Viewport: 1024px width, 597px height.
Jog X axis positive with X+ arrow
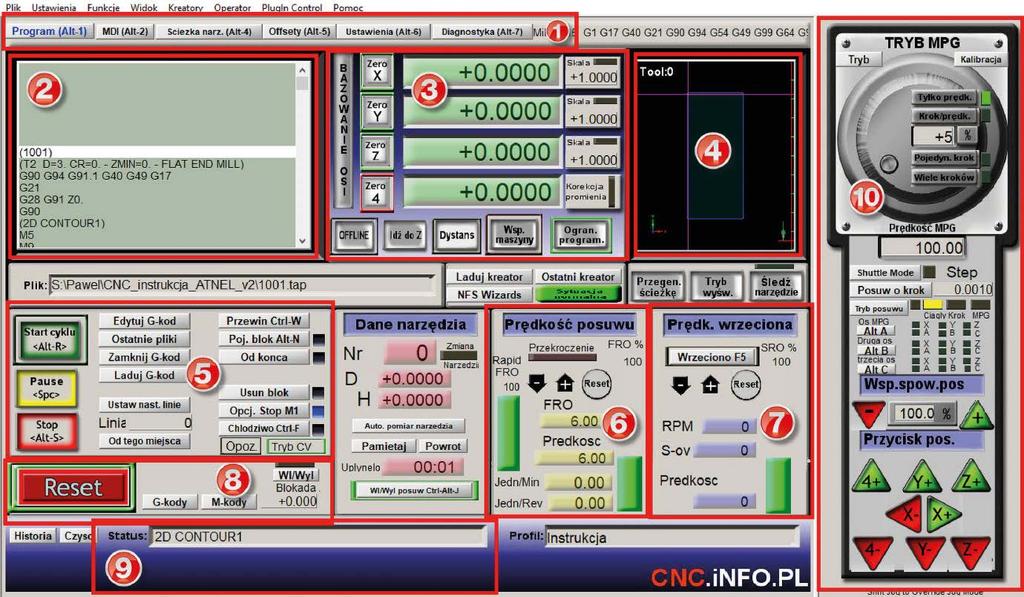[x=943, y=514]
